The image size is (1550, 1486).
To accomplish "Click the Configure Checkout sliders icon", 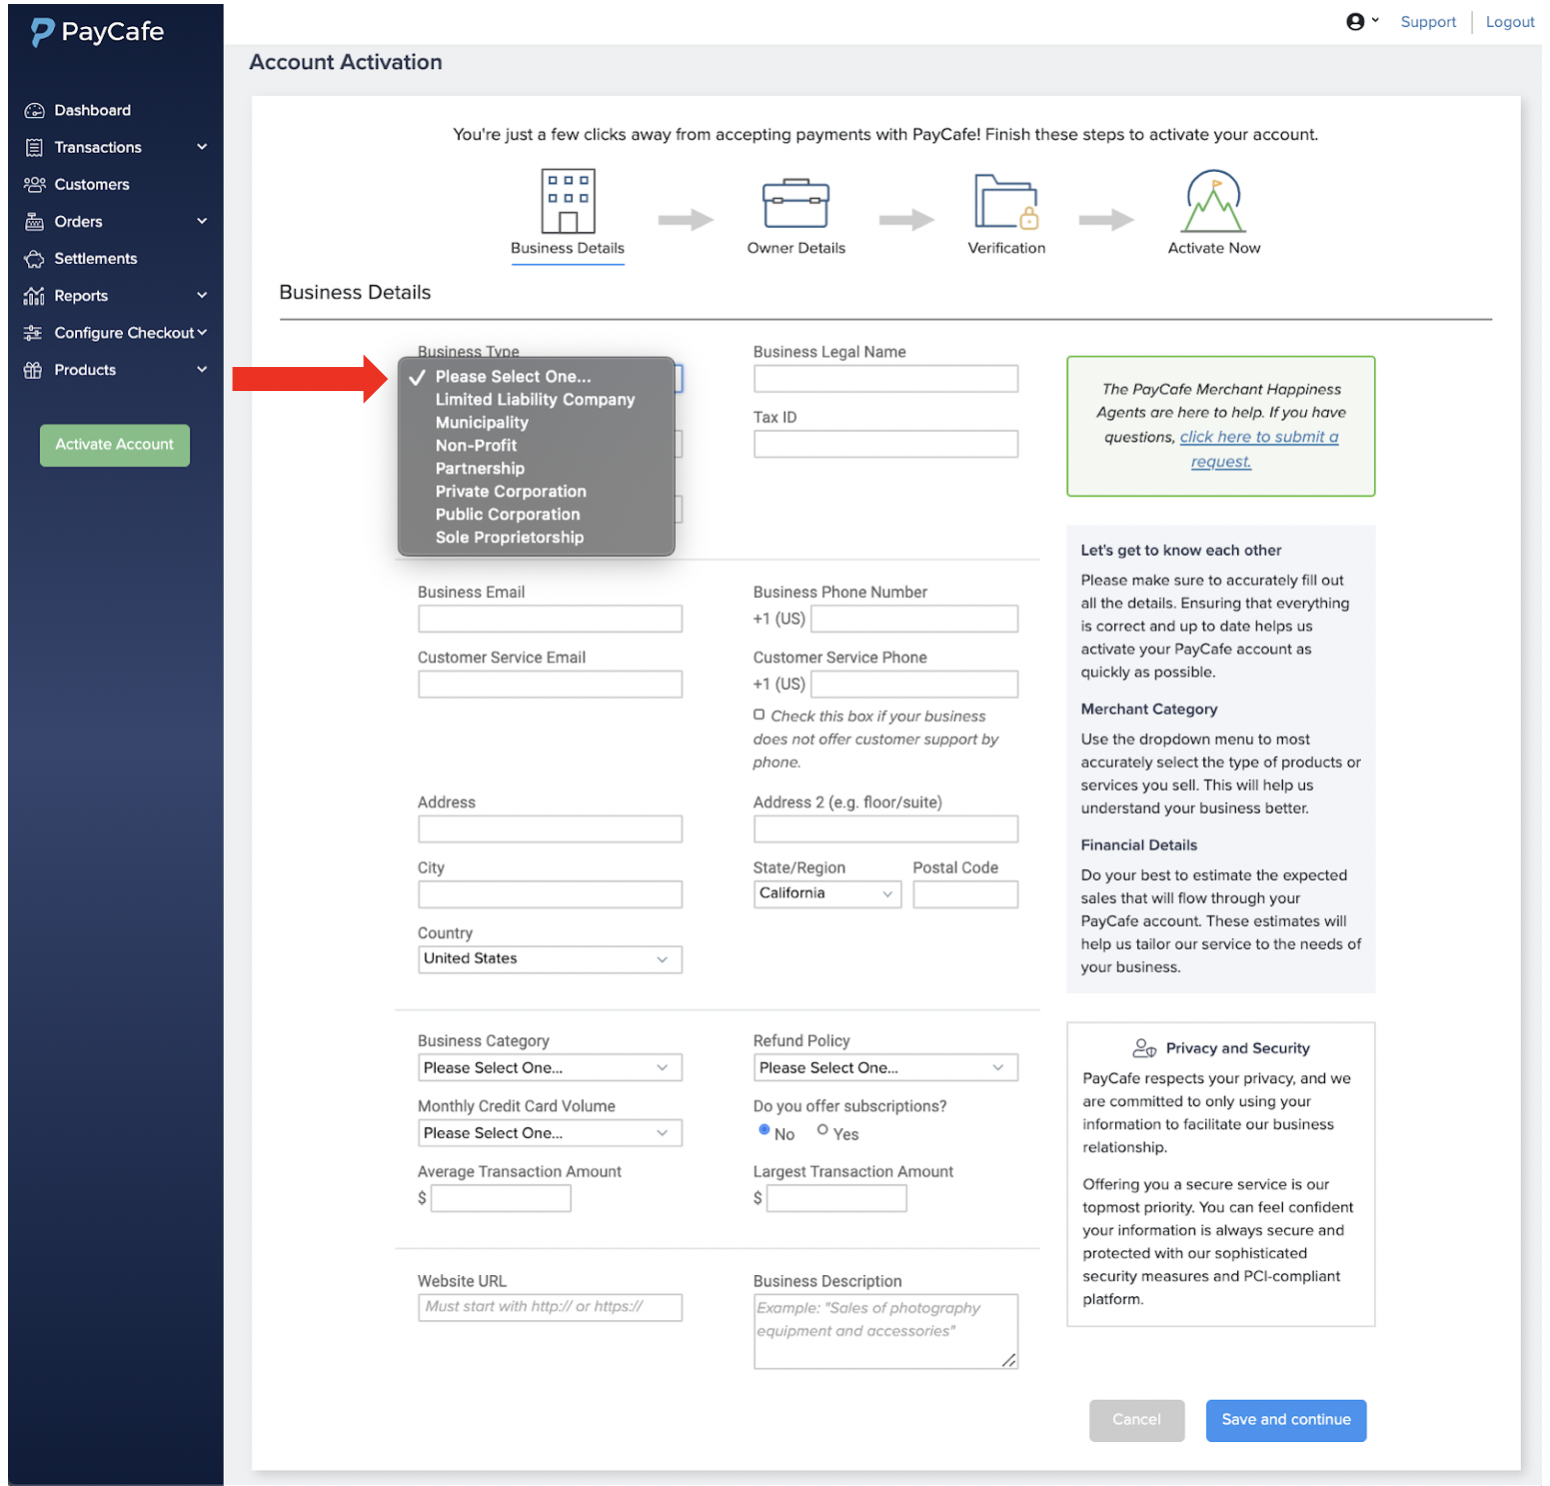I will point(34,333).
